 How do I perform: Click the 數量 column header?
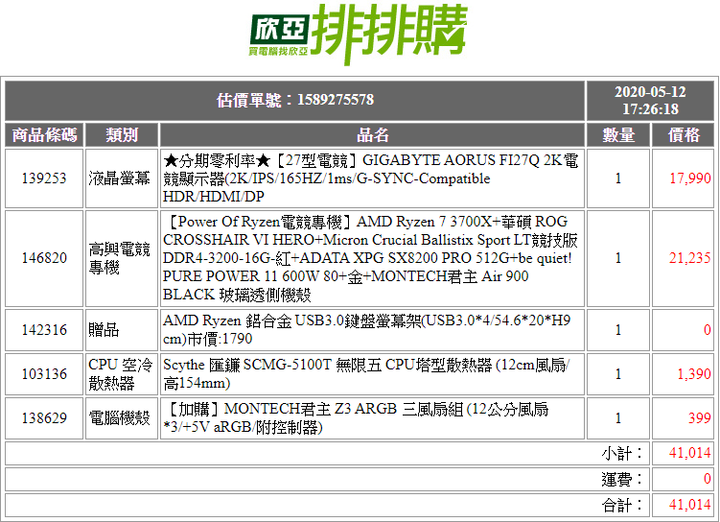pos(619,135)
